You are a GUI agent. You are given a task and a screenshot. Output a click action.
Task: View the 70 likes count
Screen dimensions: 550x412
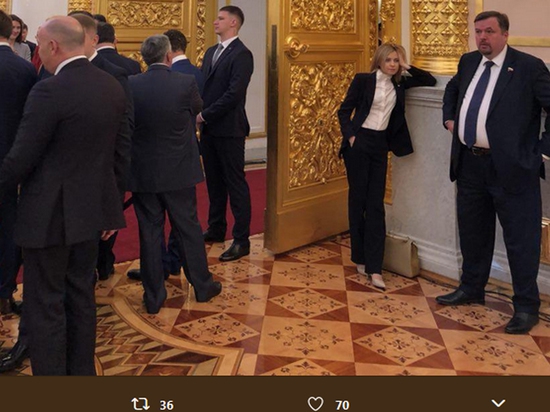click(x=342, y=405)
